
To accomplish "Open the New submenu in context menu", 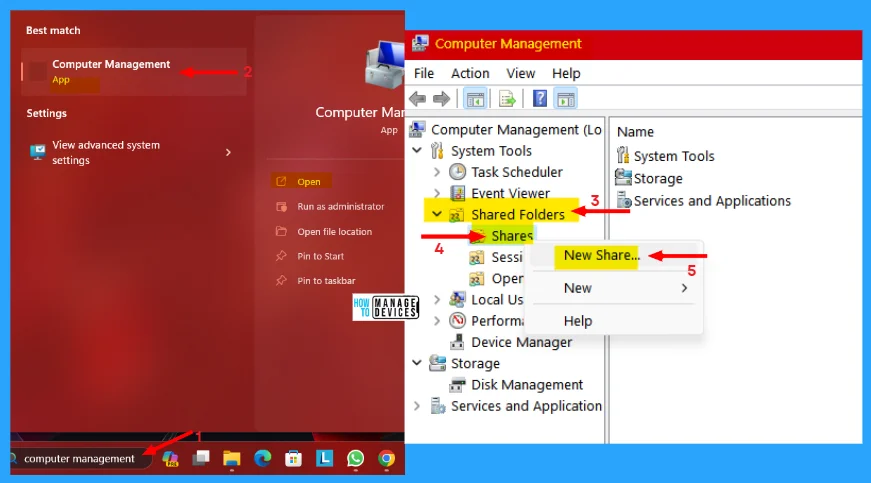I will (x=615, y=288).
